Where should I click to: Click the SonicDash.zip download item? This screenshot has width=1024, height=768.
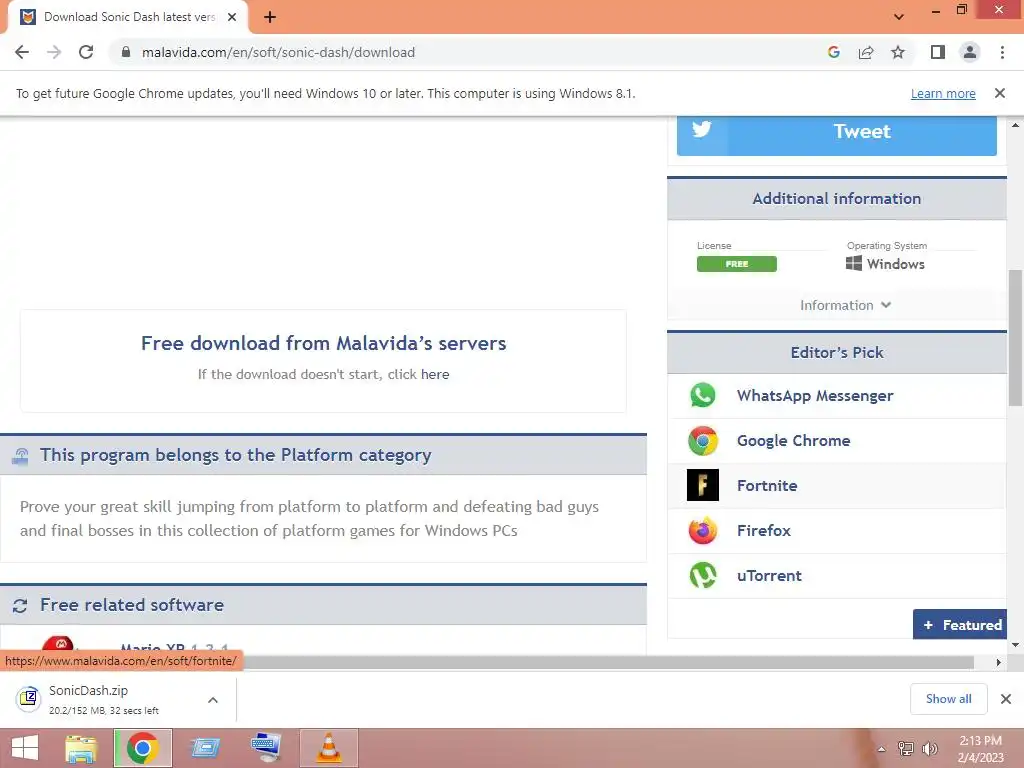point(103,699)
